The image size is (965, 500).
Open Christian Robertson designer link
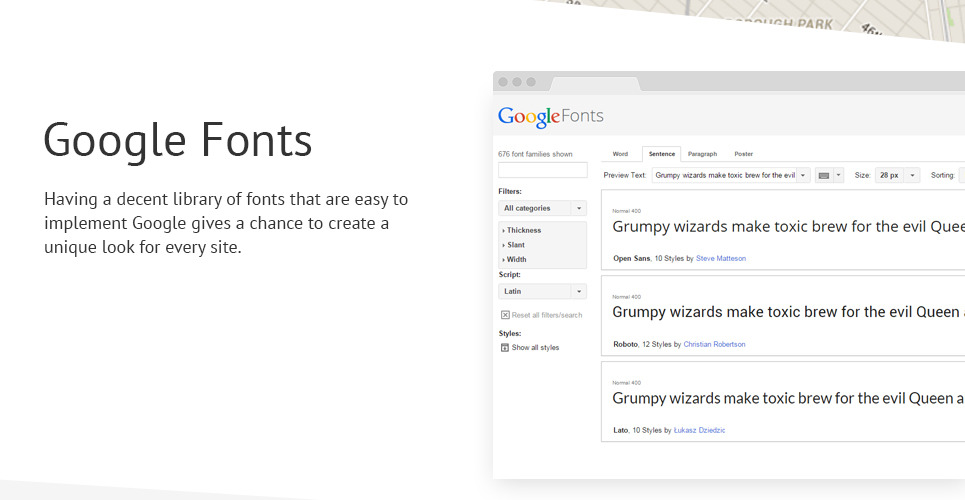714,344
